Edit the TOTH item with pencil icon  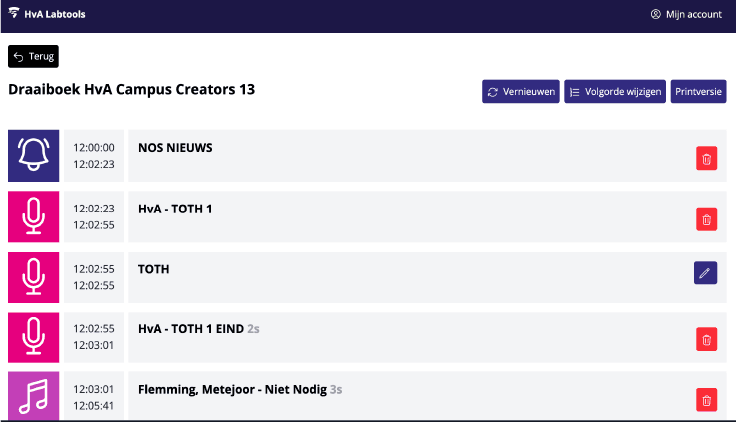(x=706, y=273)
